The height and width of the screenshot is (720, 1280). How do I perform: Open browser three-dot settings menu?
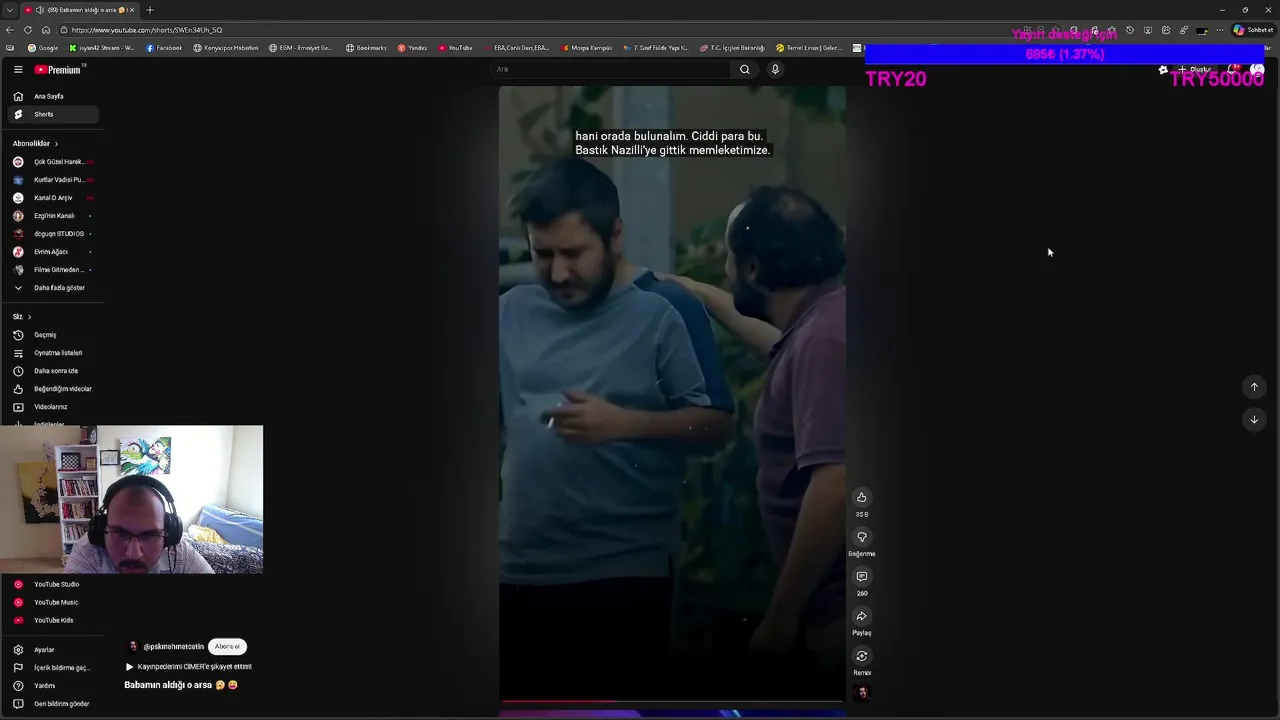point(1220,30)
